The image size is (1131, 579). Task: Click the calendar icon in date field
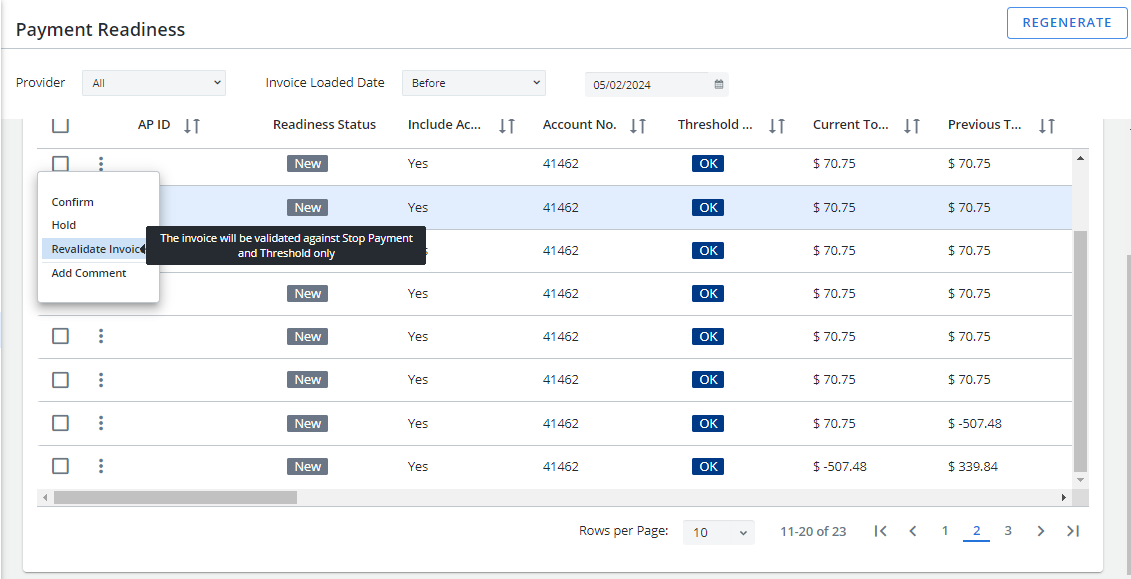coord(718,84)
